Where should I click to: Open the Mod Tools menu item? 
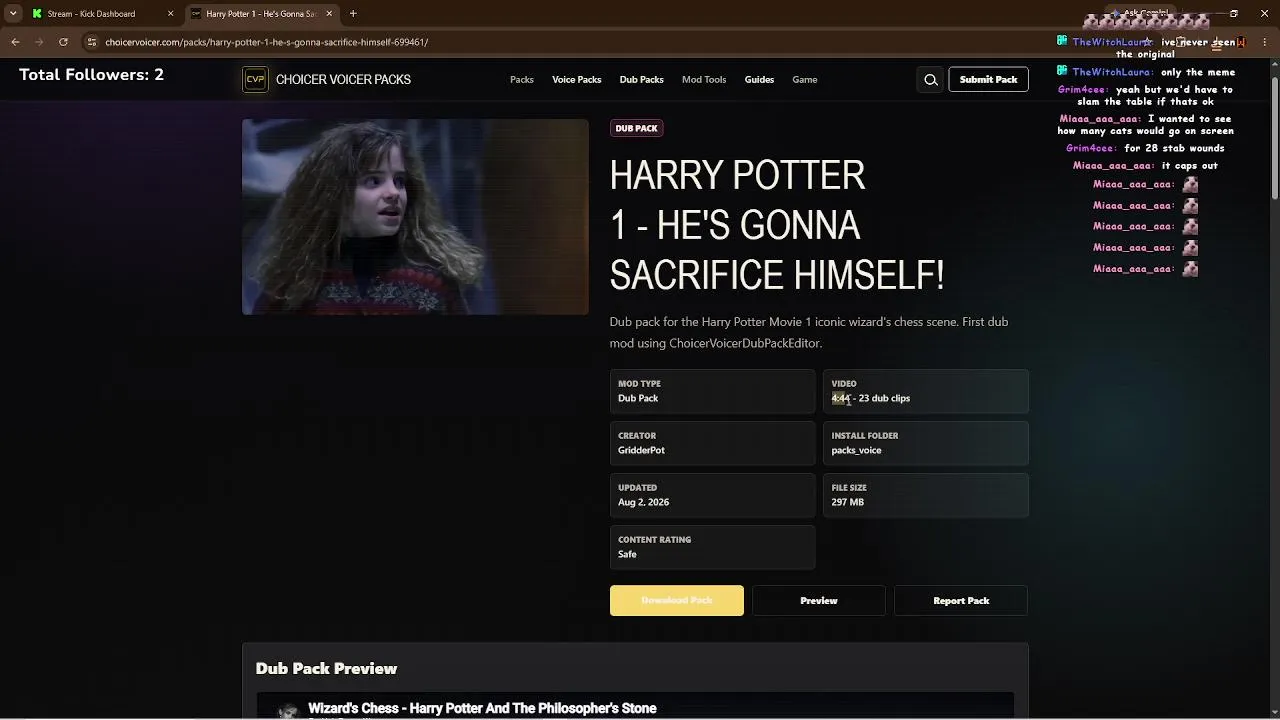point(704,80)
